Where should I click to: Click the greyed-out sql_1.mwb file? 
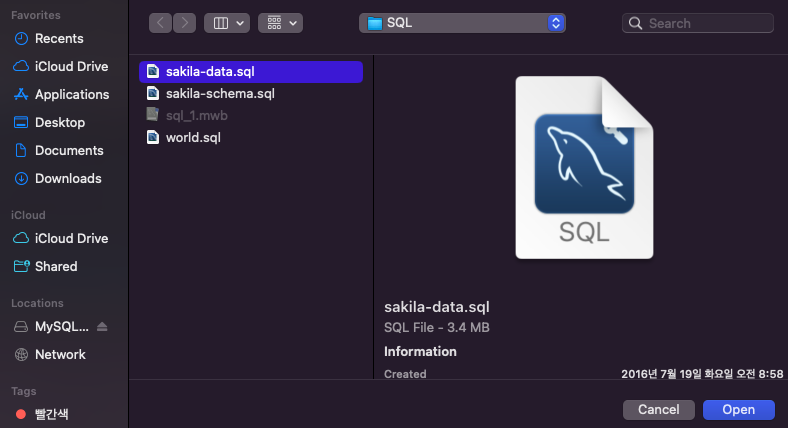251,116
